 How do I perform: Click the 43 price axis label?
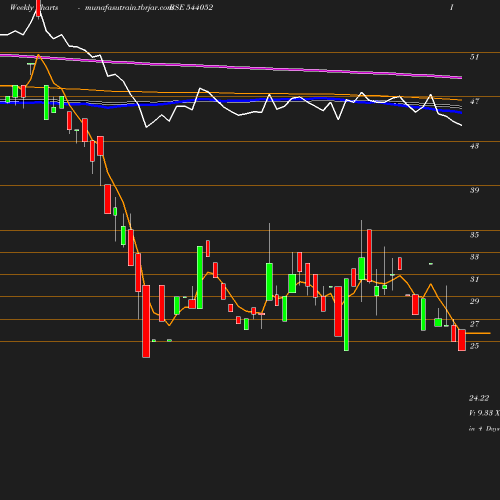(x=474, y=146)
